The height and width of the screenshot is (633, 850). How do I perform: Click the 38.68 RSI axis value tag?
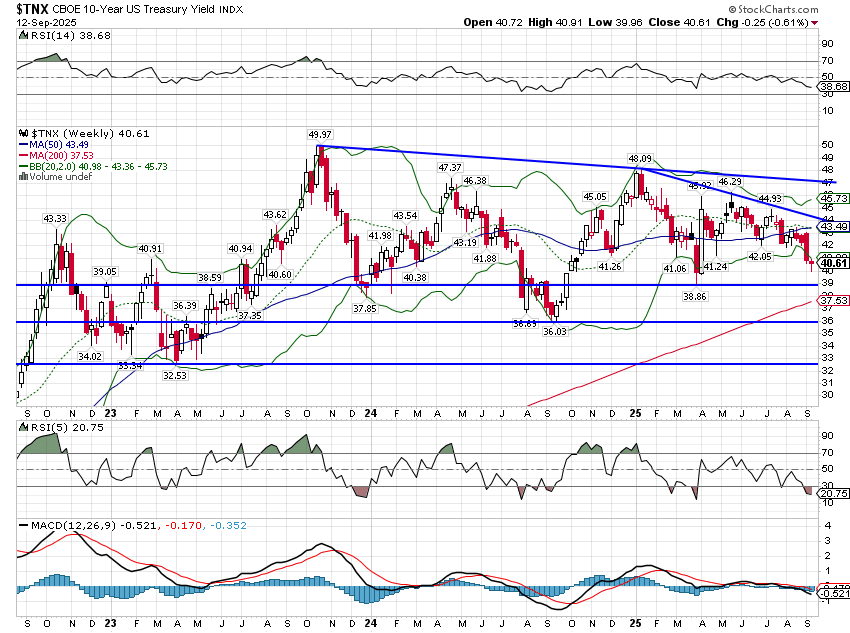coord(833,87)
